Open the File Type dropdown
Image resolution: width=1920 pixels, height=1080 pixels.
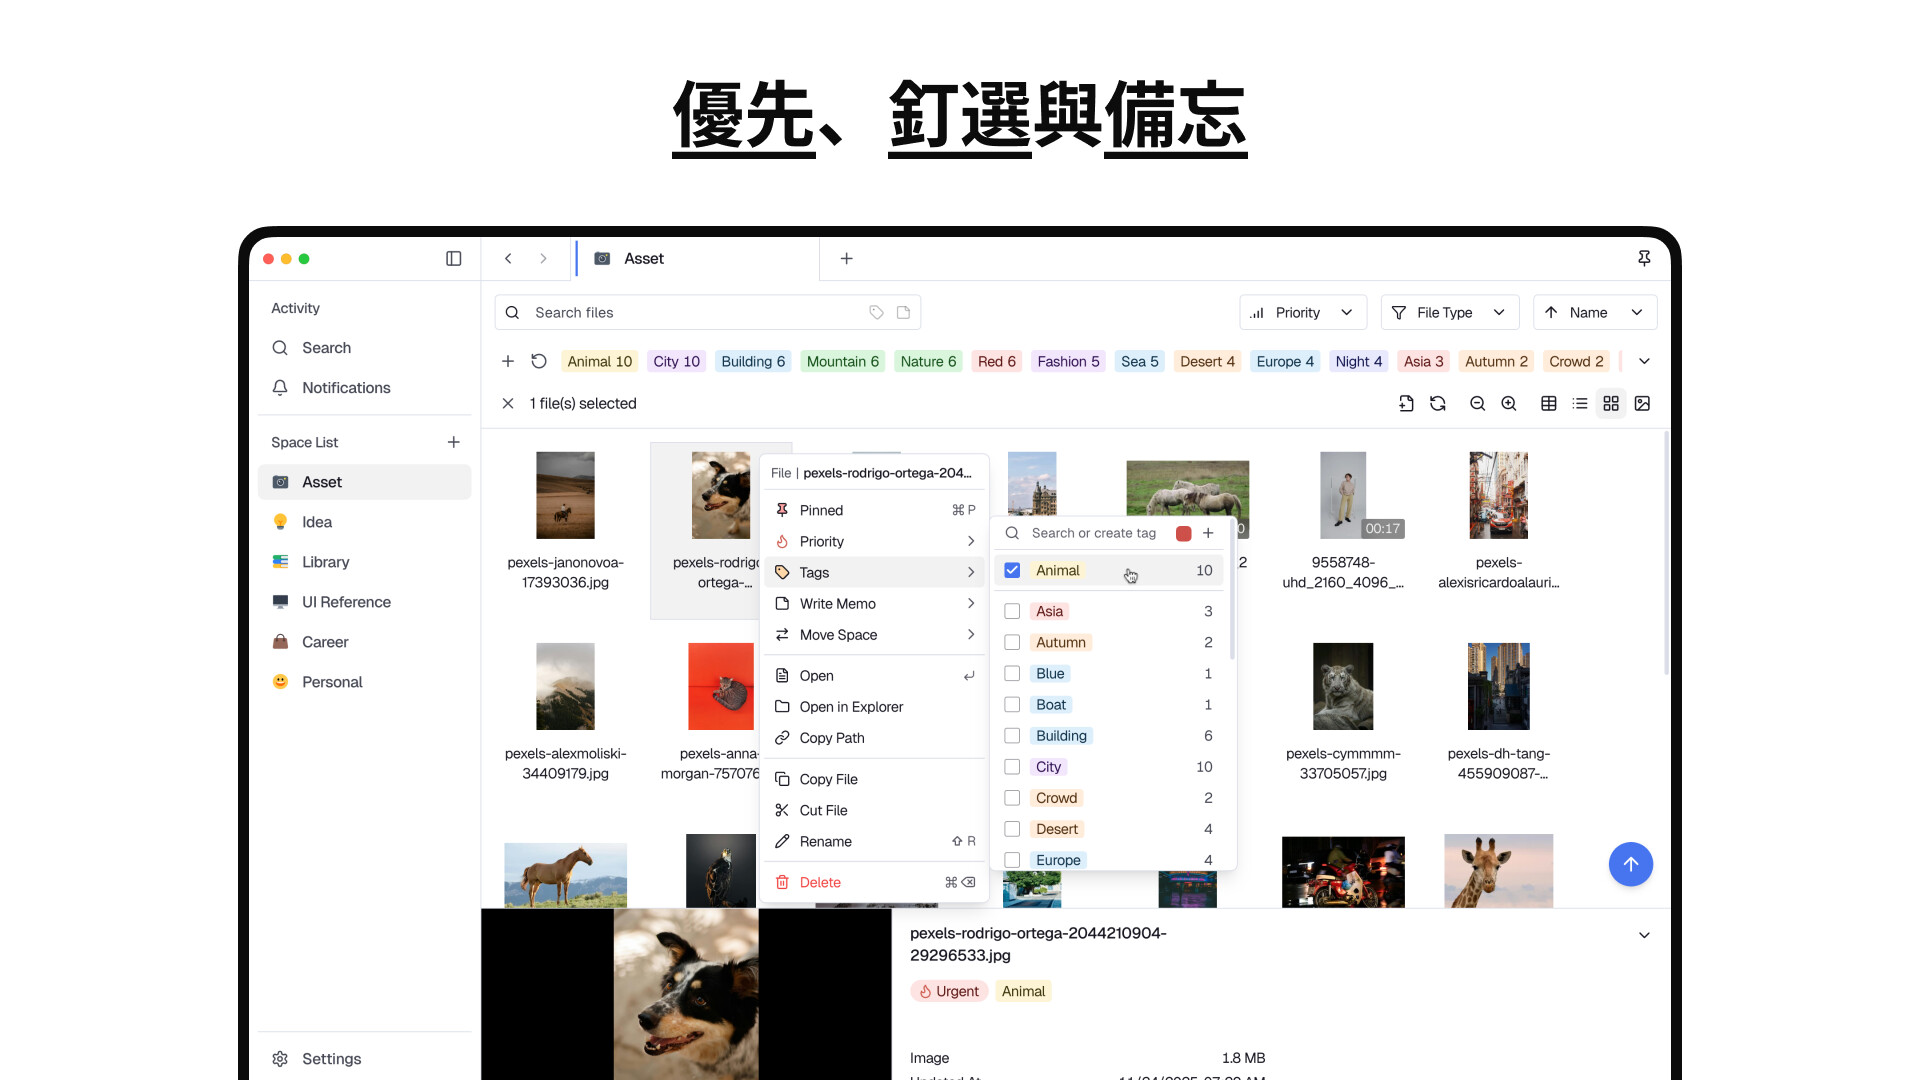tap(1449, 313)
